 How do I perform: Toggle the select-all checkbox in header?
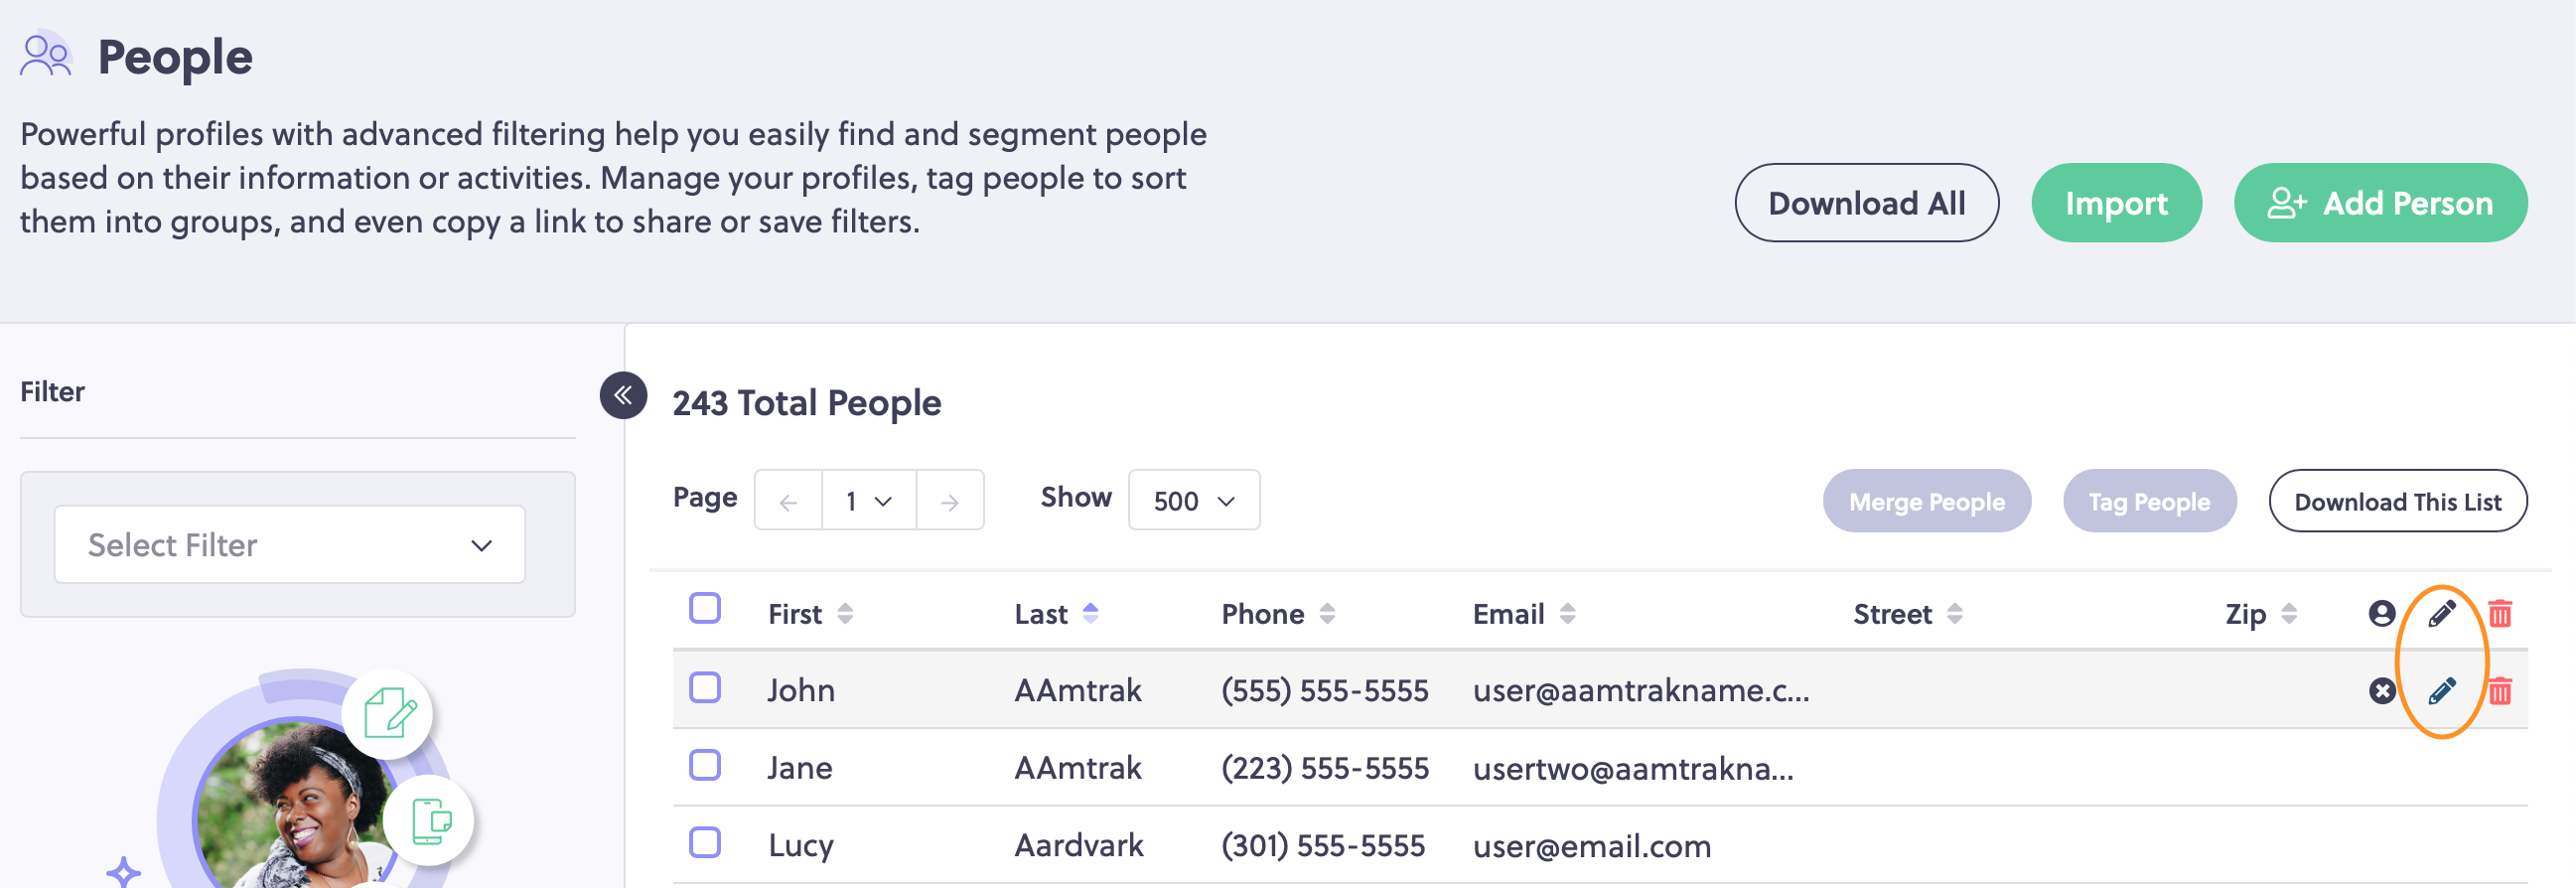click(705, 608)
